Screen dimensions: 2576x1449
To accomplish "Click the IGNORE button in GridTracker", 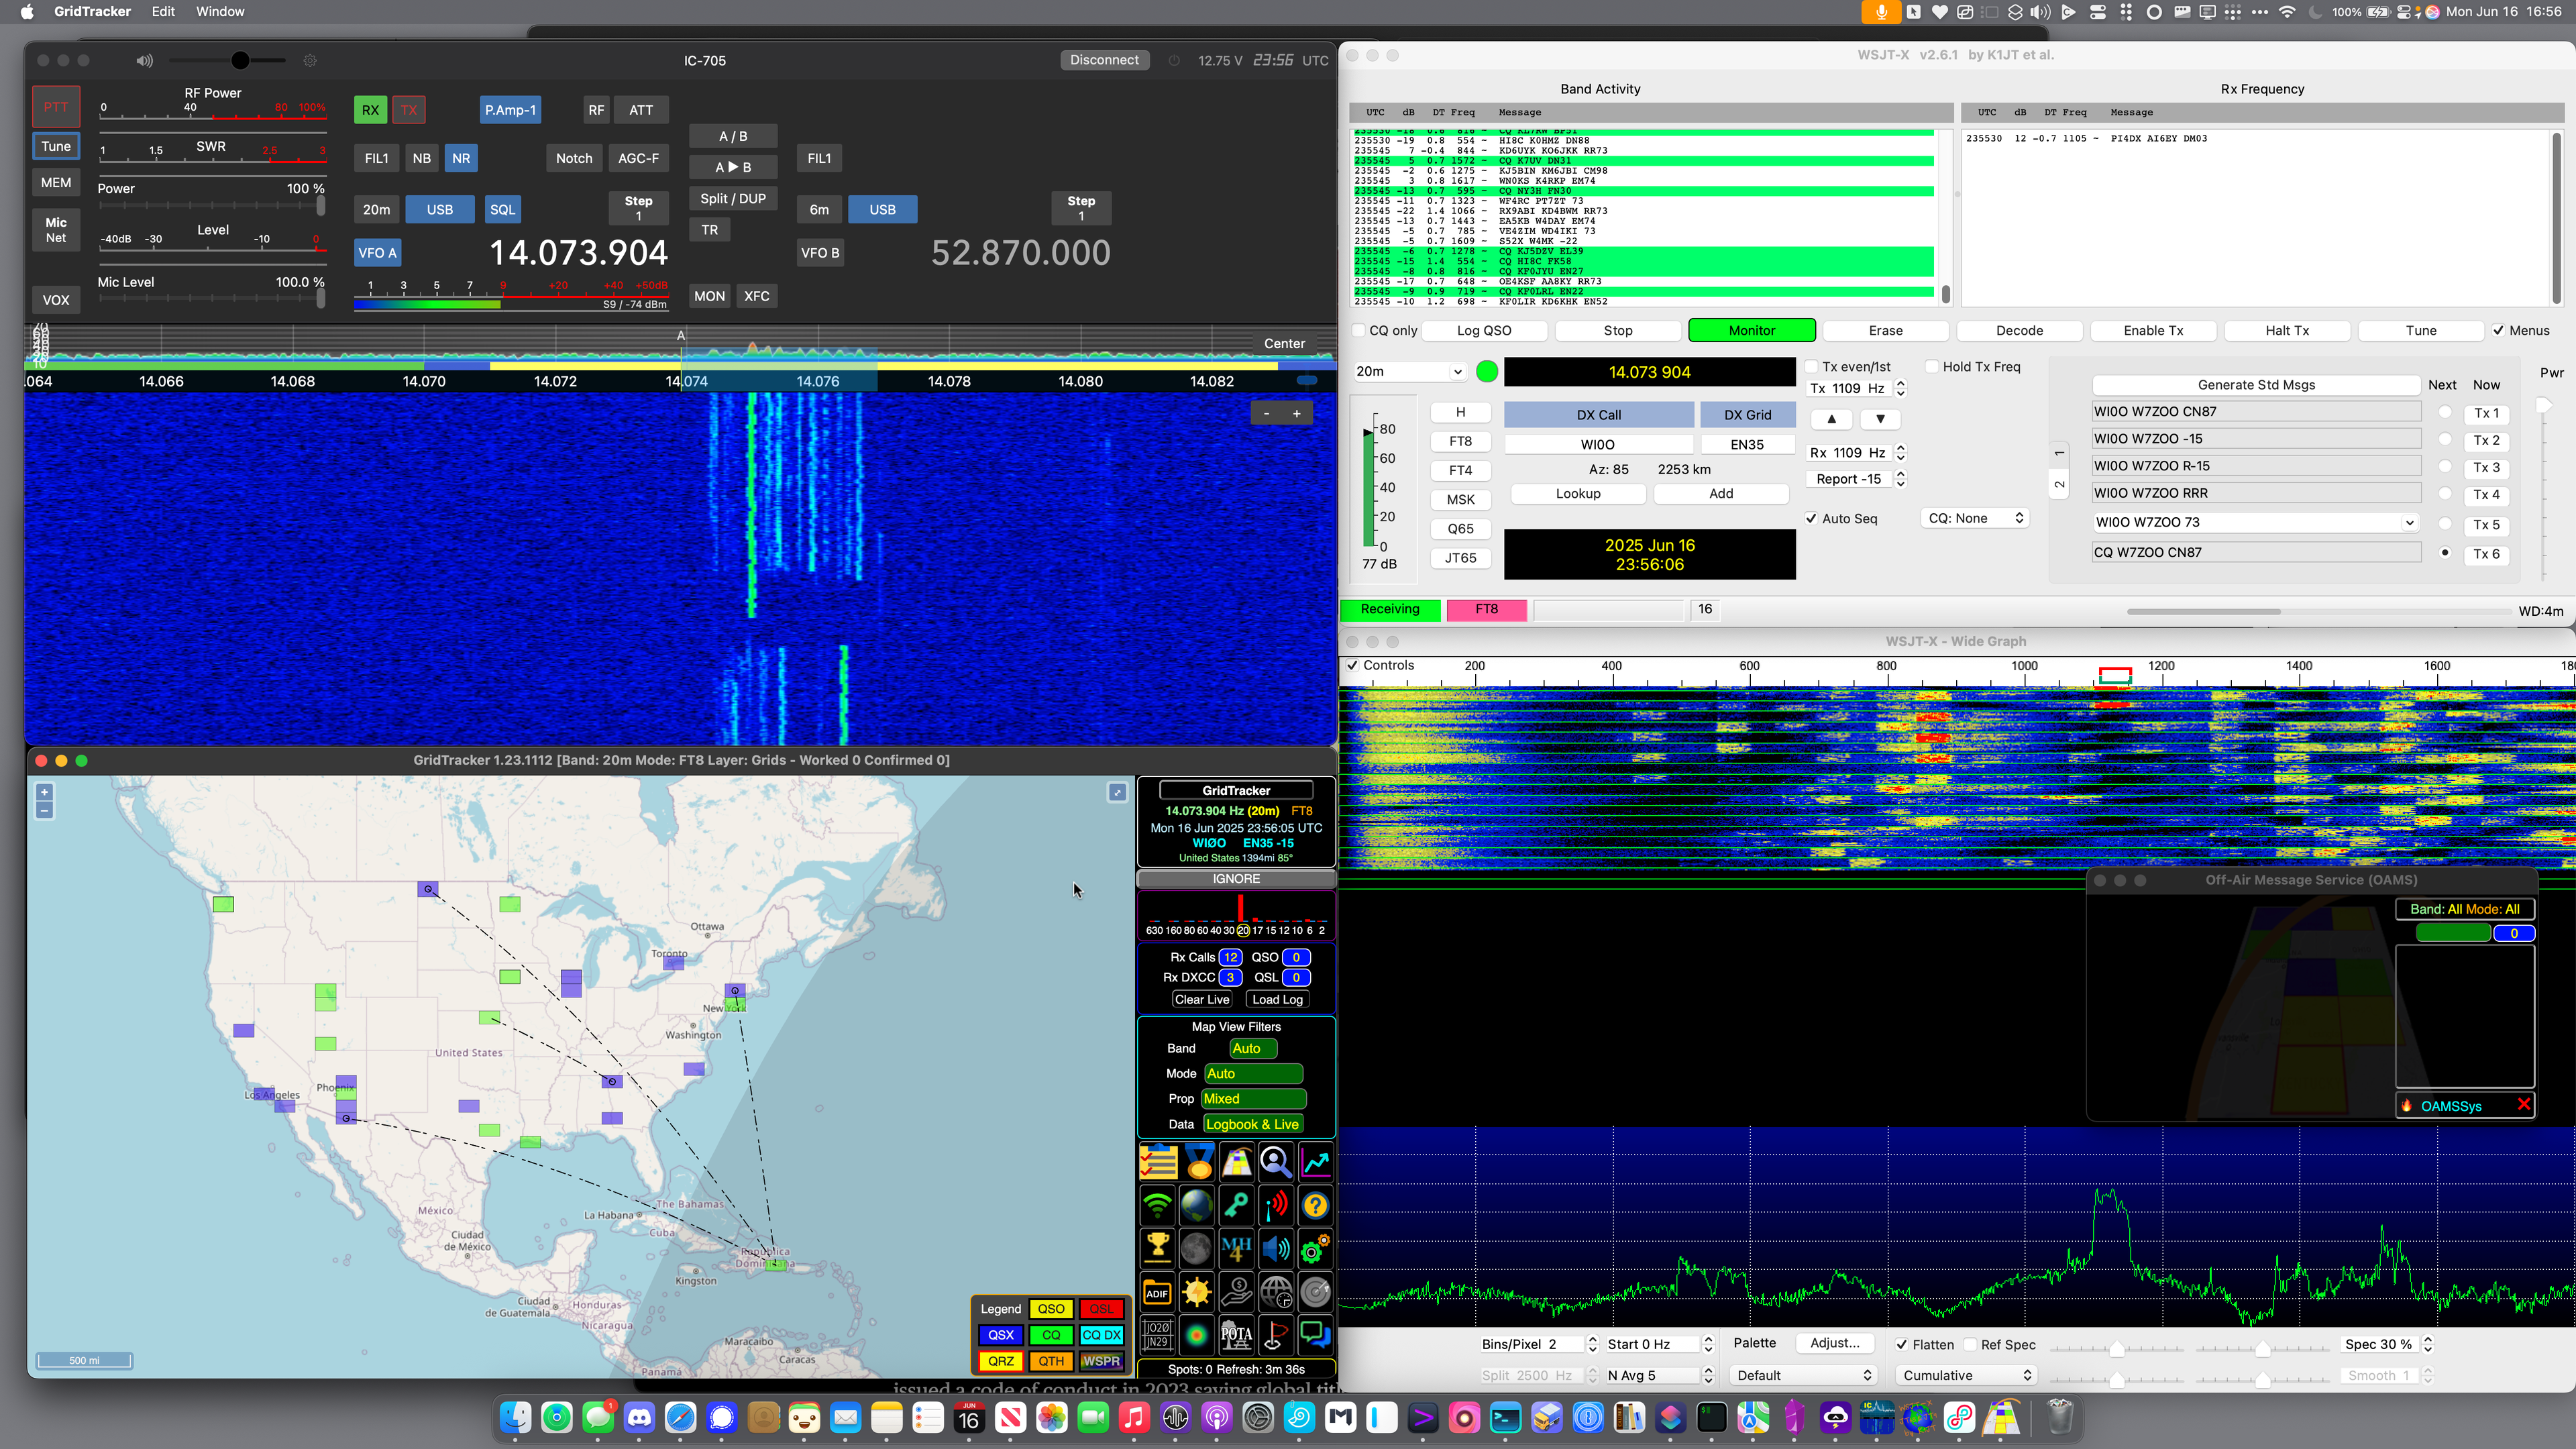I will (x=1236, y=879).
